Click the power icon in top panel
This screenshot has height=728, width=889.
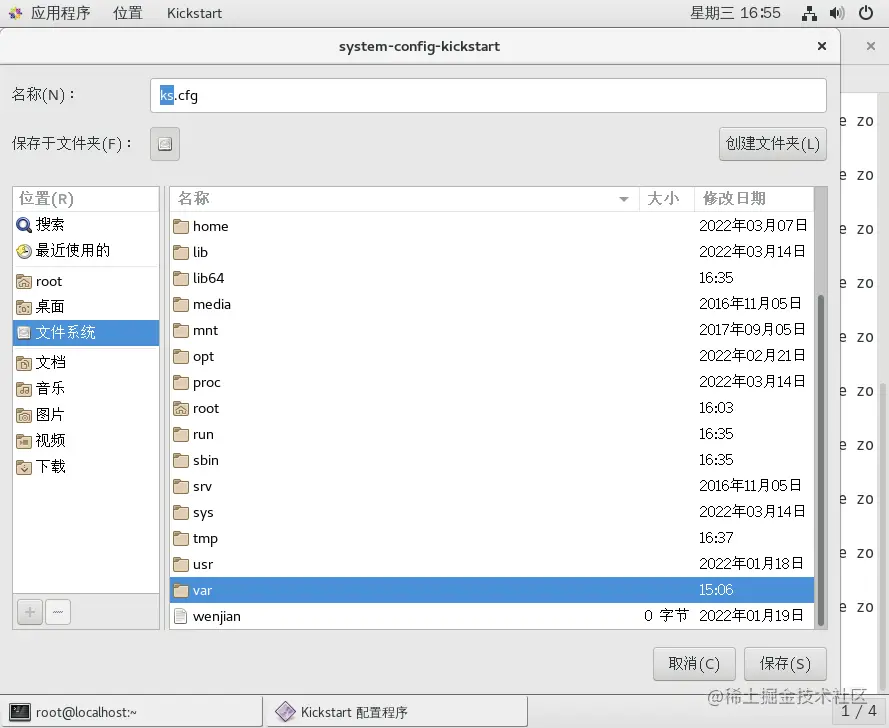click(x=866, y=13)
